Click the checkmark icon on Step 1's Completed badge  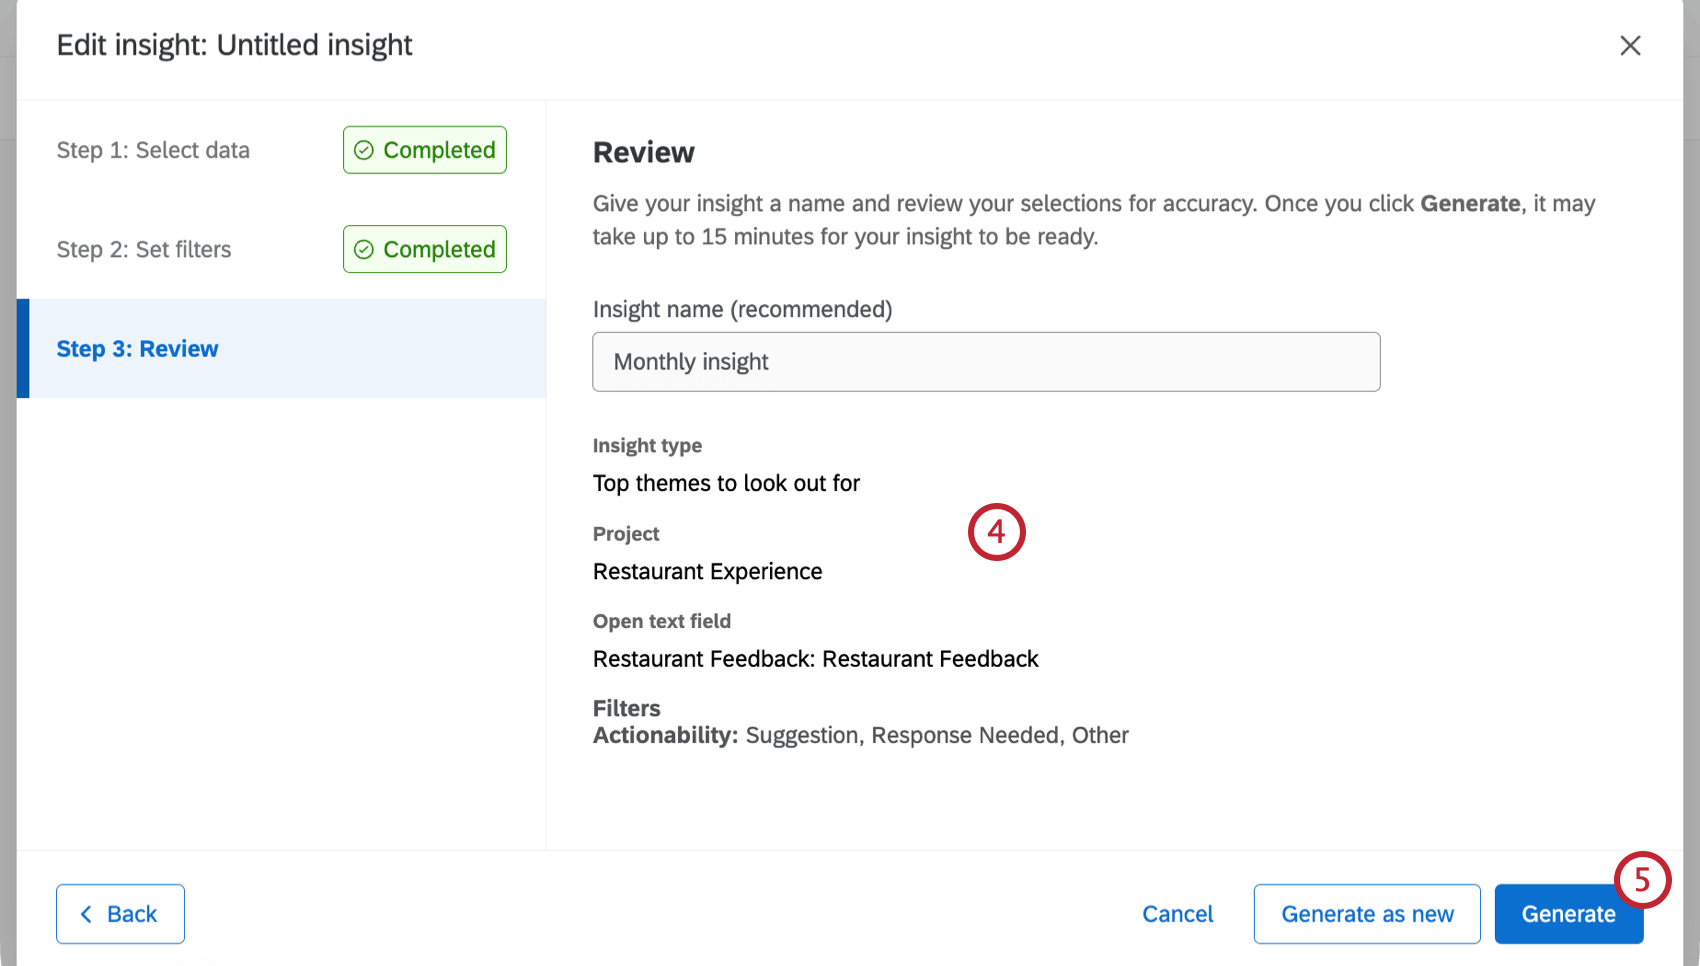pyautogui.click(x=366, y=150)
